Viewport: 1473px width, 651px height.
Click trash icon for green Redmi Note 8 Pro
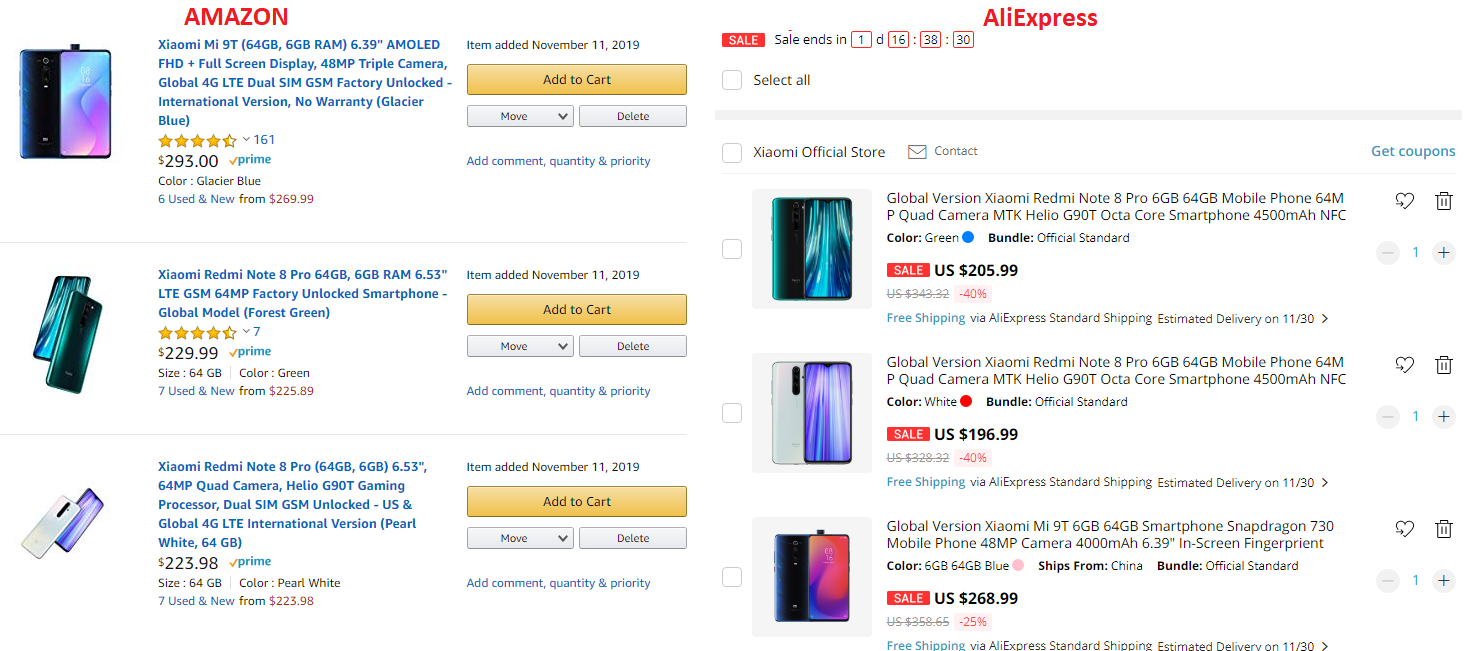point(1443,201)
